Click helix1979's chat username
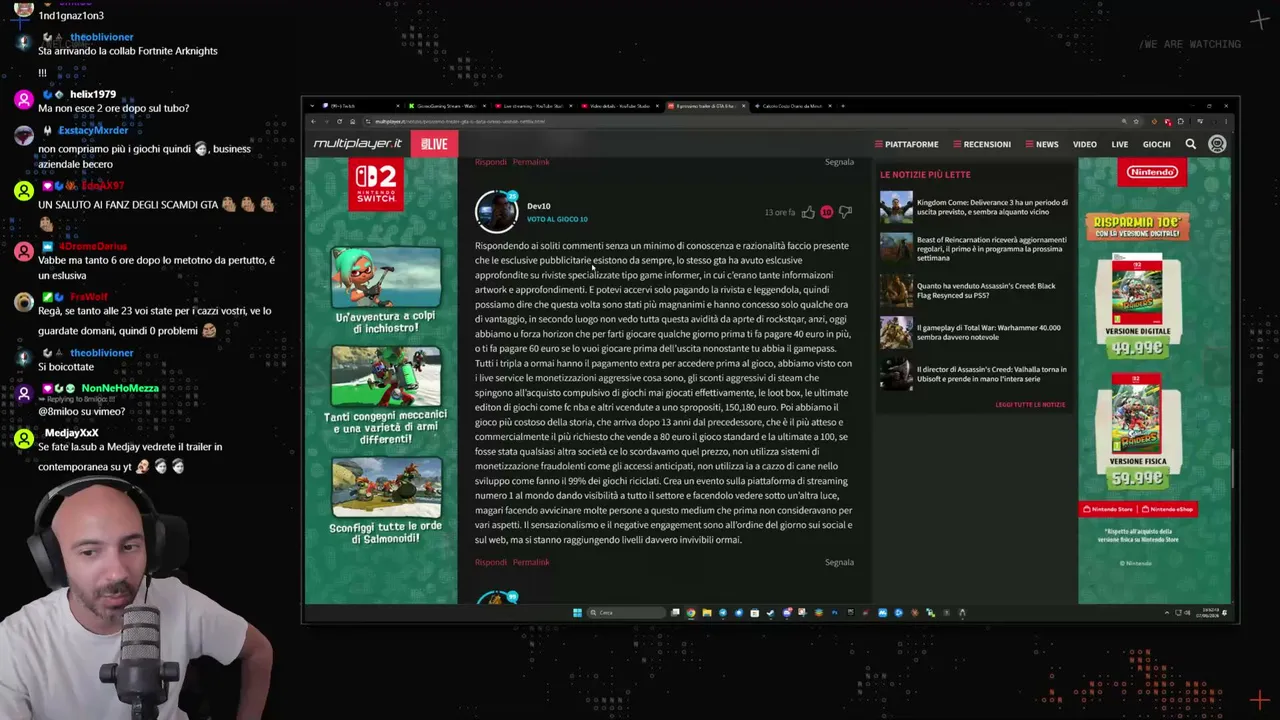This screenshot has height=720, width=1280. coord(93,94)
